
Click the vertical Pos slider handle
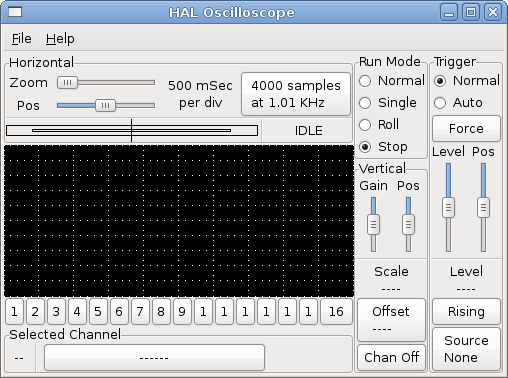pyautogui.click(x=408, y=225)
